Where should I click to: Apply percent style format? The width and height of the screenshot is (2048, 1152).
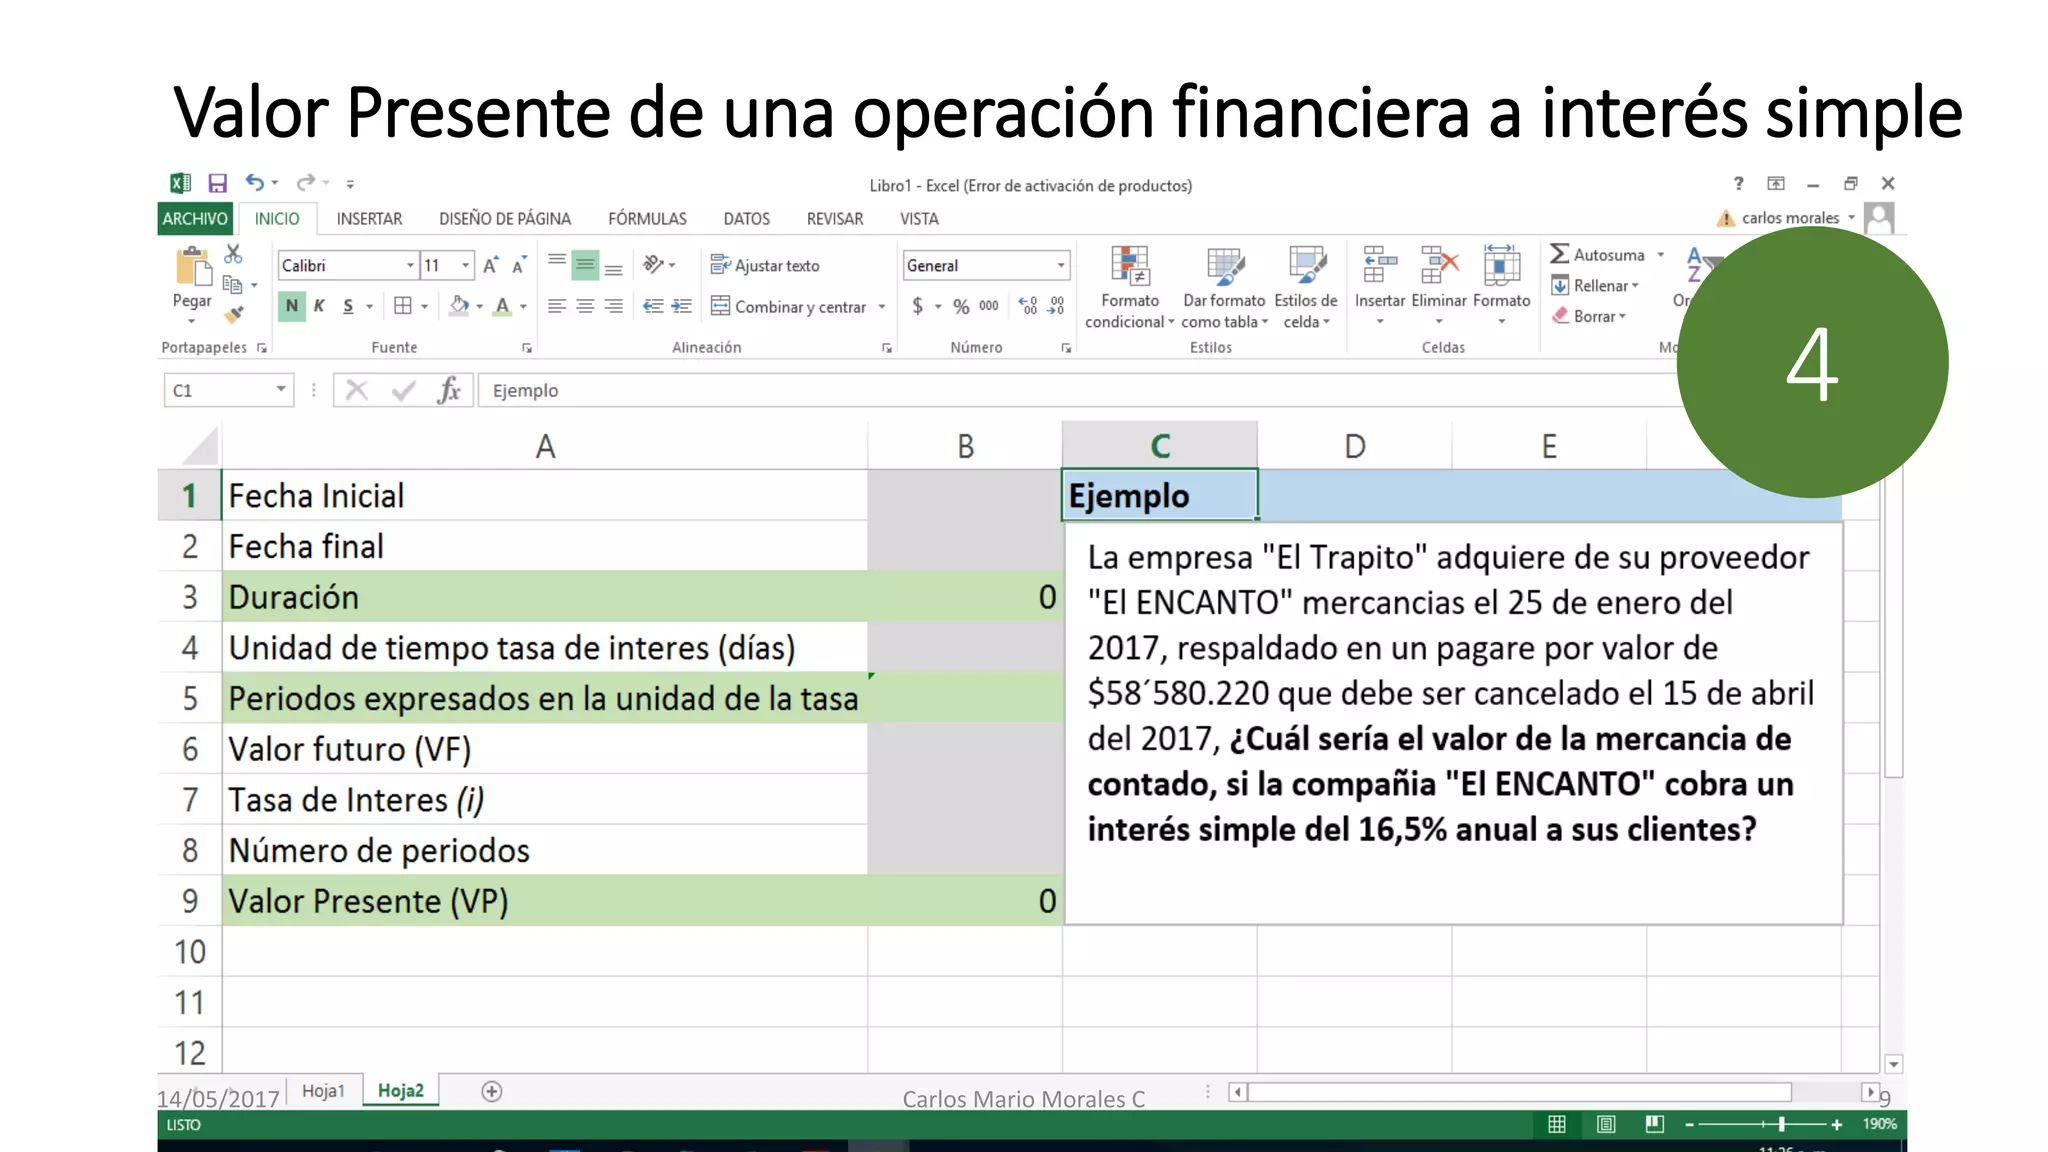[x=961, y=306]
